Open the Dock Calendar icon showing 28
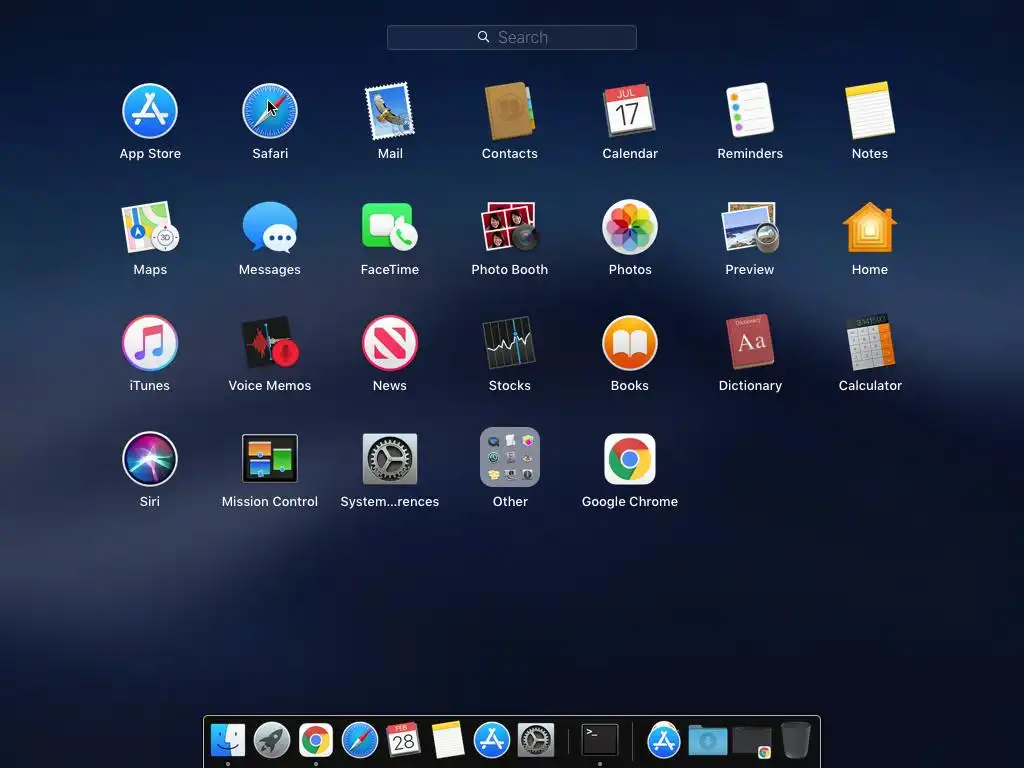Image resolution: width=1024 pixels, height=768 pixels. click(x=404, y=739)
